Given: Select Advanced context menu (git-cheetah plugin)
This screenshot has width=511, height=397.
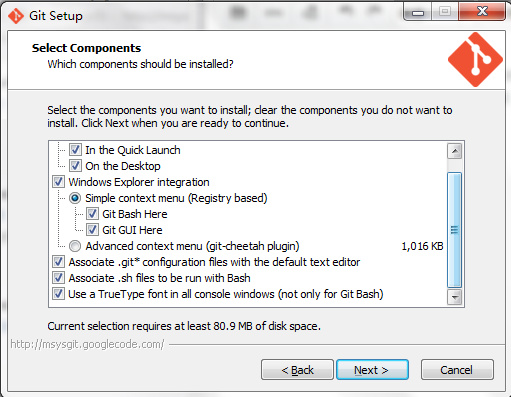Looking at the screenshot, I should point(75,246).
